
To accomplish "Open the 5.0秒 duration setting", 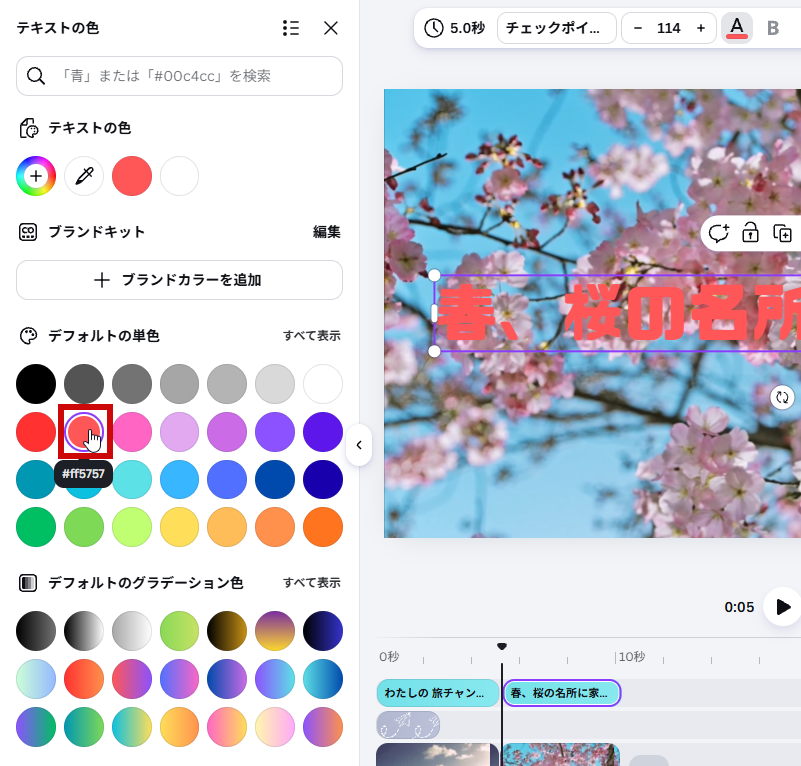I will [x=455, y=28].
